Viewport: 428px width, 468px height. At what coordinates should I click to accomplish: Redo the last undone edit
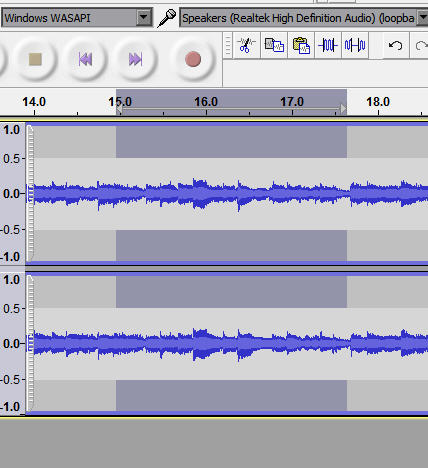pyautogui.click(x=421, y=45)
